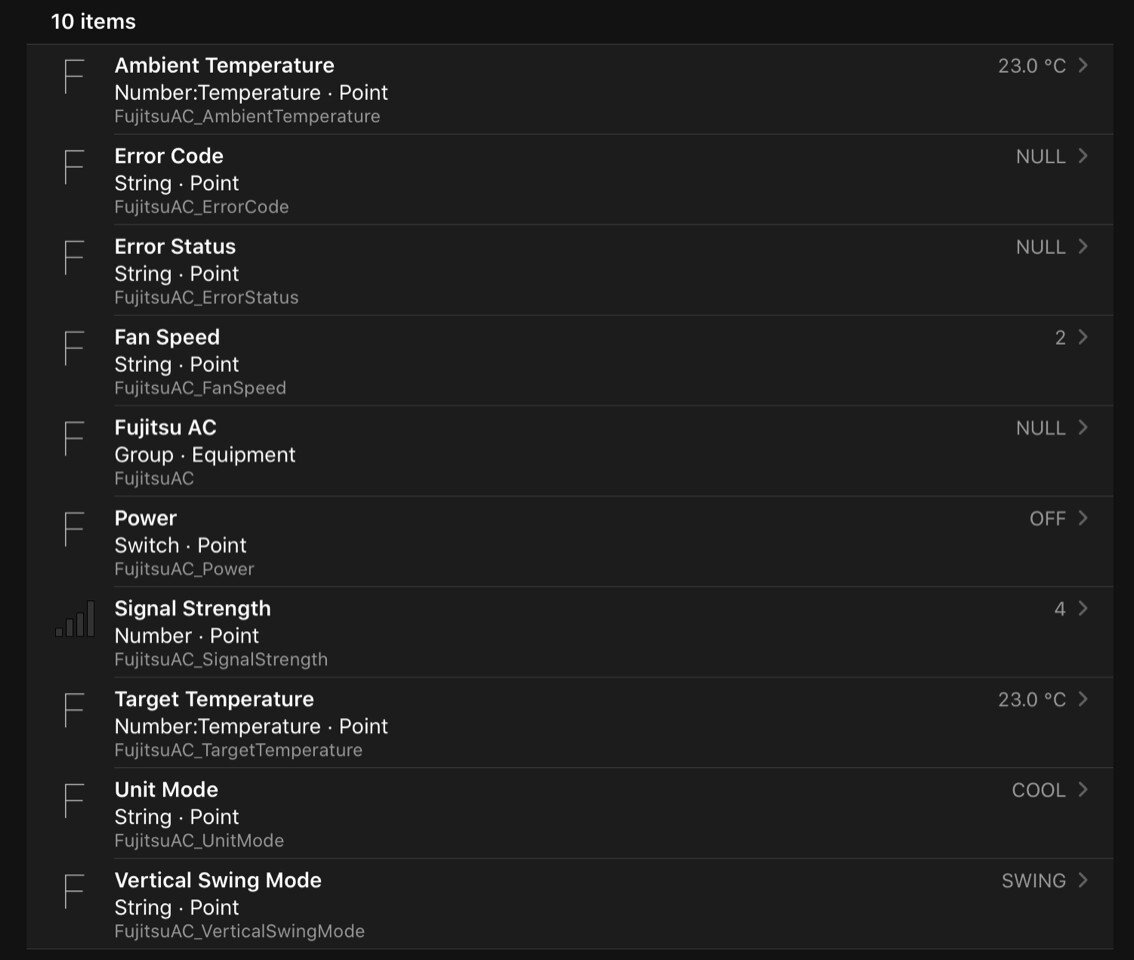Select the Error Status item title

point(175,246)
